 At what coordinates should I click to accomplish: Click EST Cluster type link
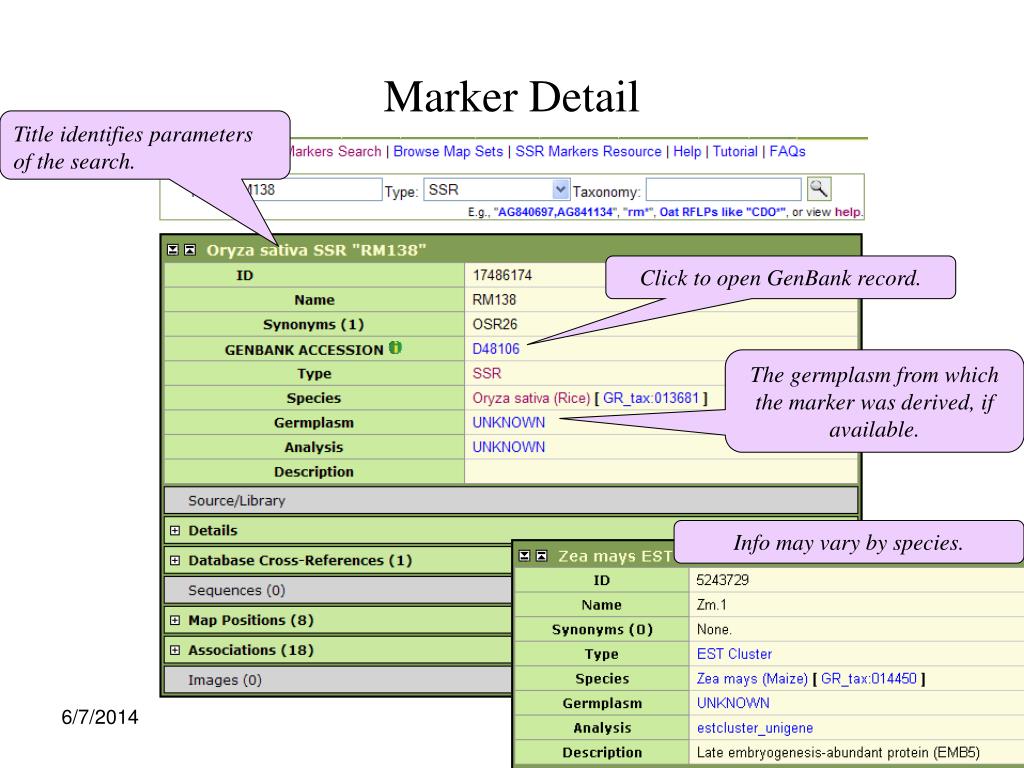coord(734,654)
